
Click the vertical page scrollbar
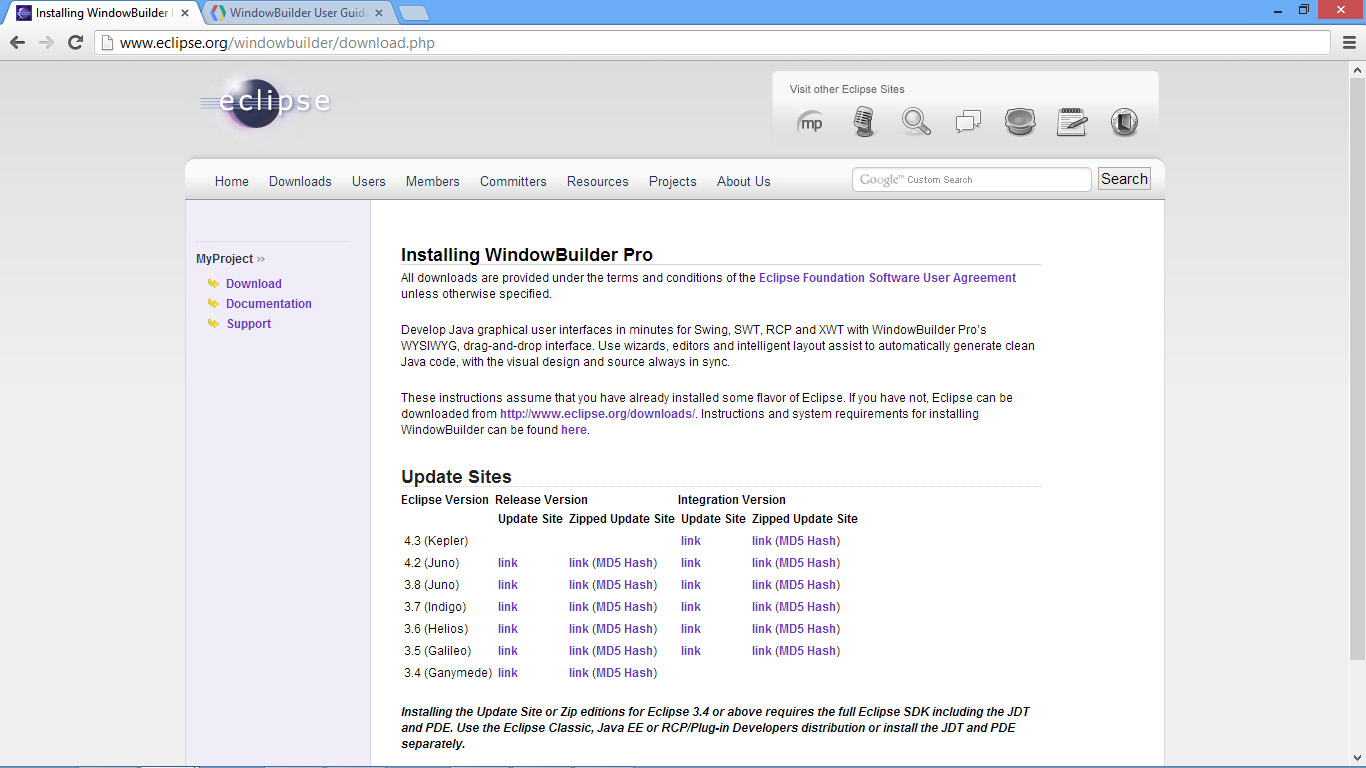[1357, 367]
